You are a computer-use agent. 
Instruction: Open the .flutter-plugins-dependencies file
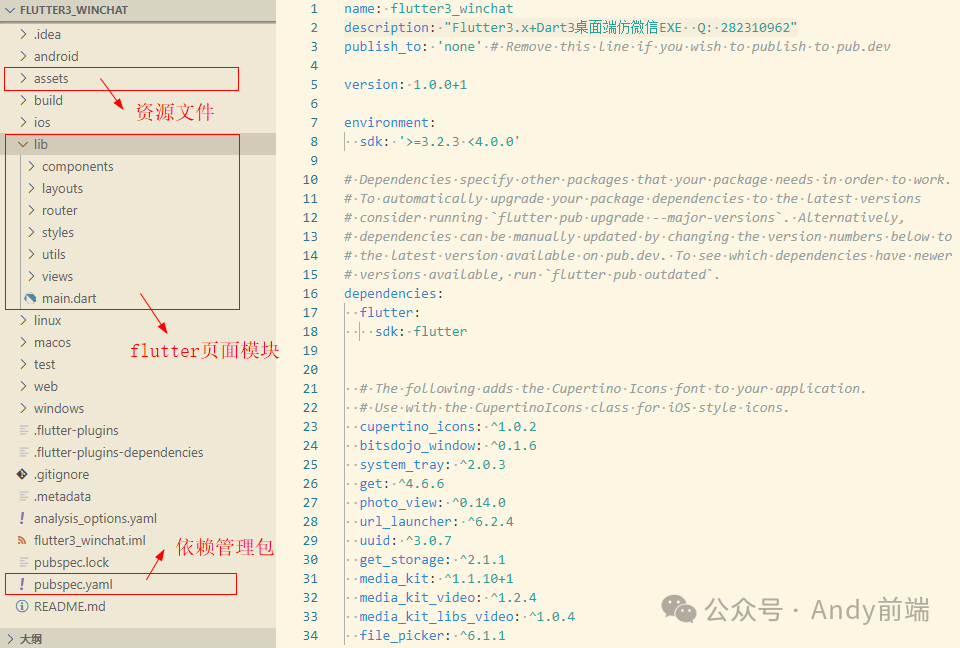[x=119, y=453]
